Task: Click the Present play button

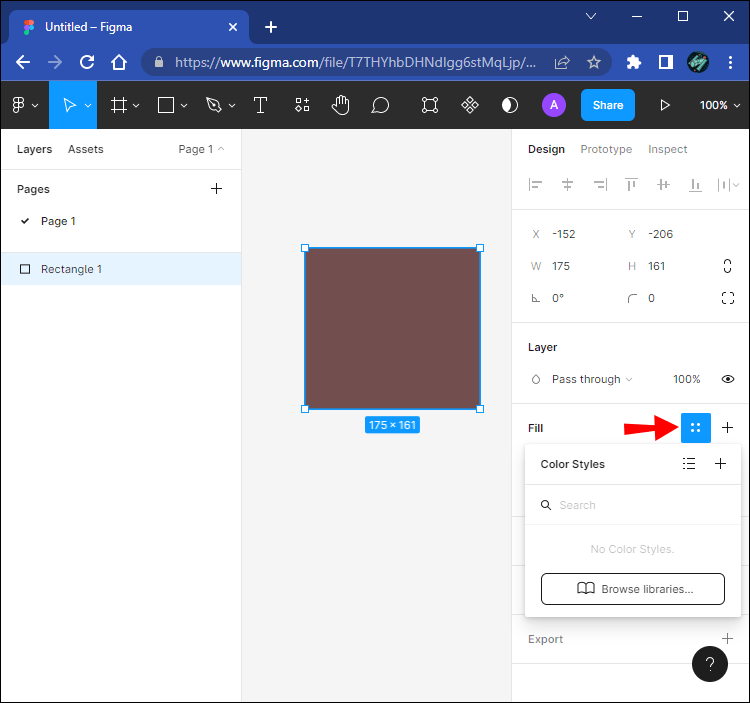Action: tap(665, 105)
